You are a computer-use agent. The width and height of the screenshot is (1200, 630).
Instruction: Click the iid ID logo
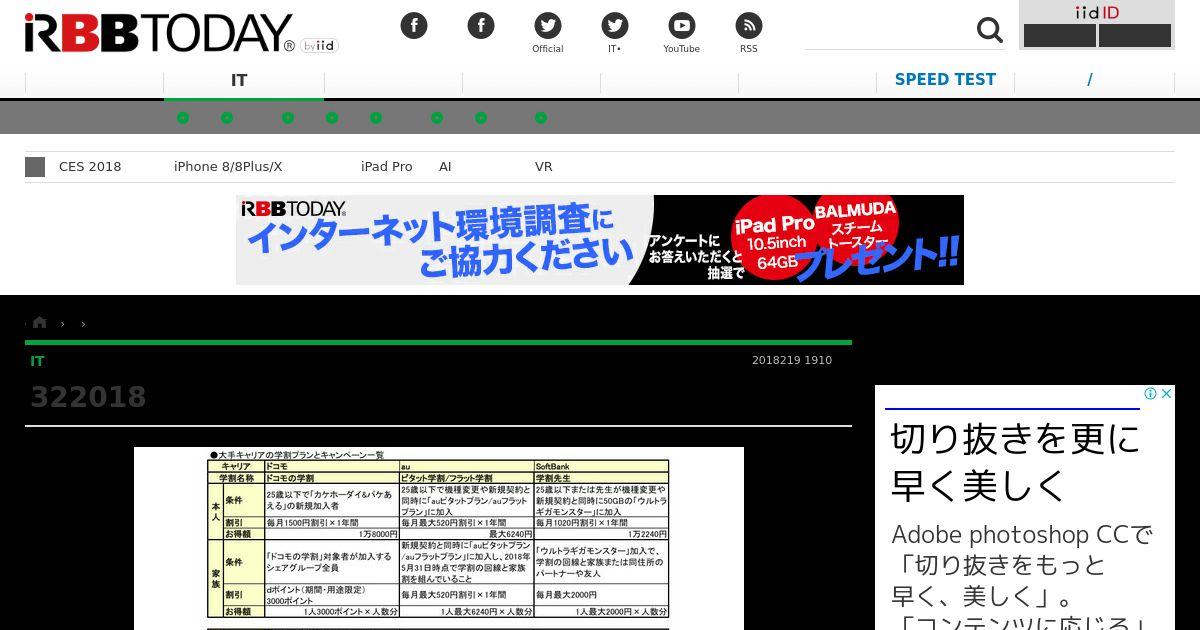[1097, 12]
